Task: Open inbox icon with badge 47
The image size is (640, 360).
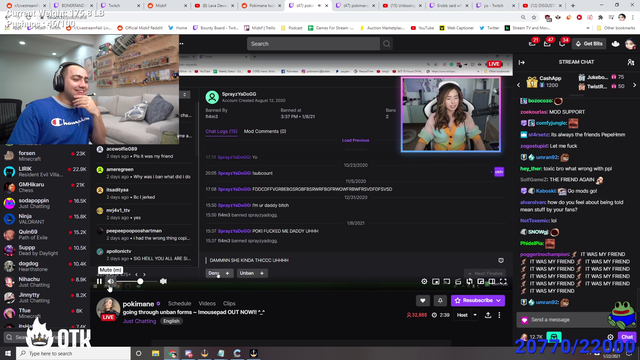Action: tap(547, 43)
